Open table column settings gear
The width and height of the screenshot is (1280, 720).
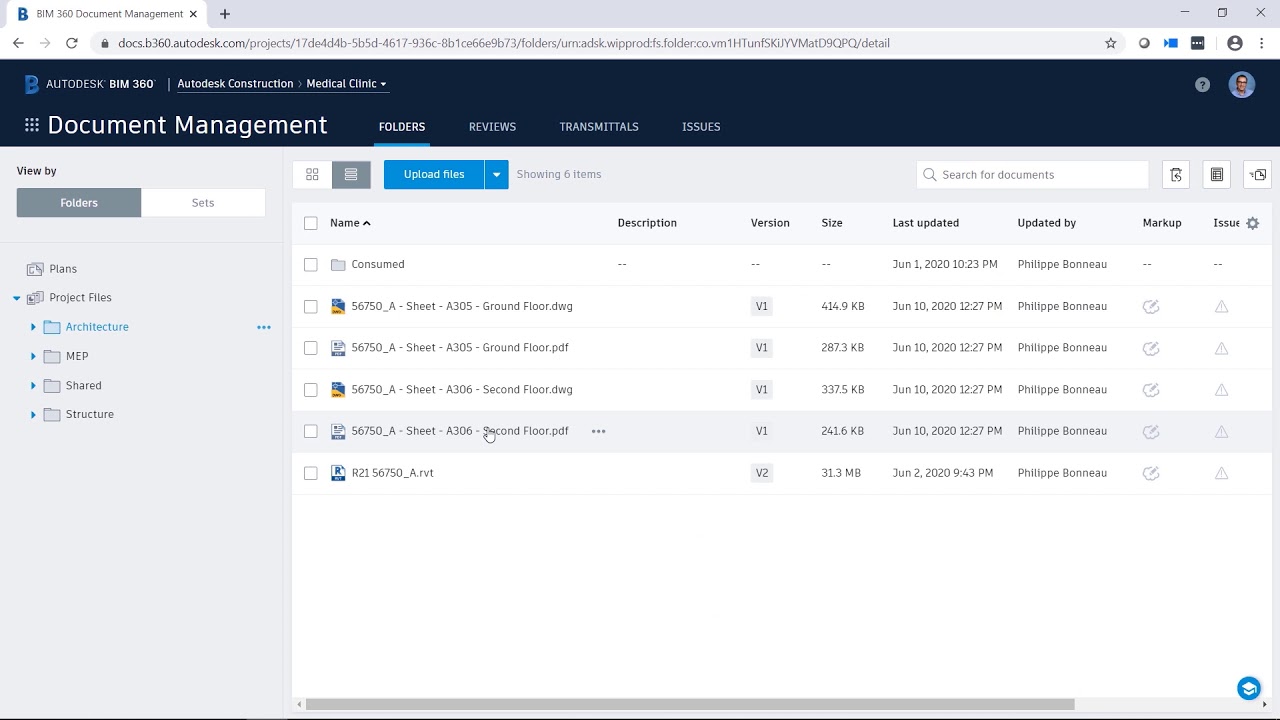1252,223
